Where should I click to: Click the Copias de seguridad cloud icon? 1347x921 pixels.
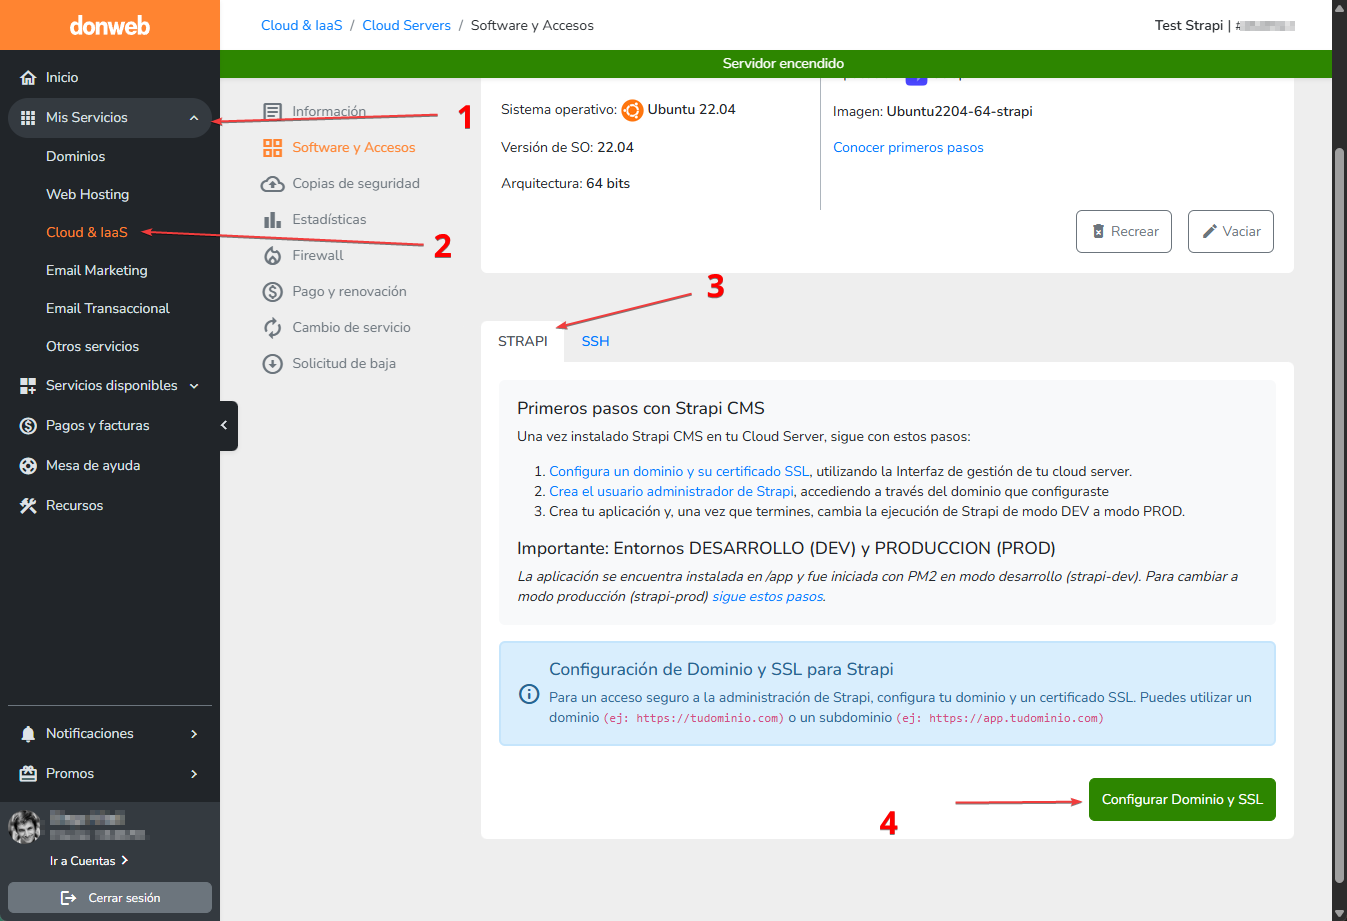(x=272, y=184)
